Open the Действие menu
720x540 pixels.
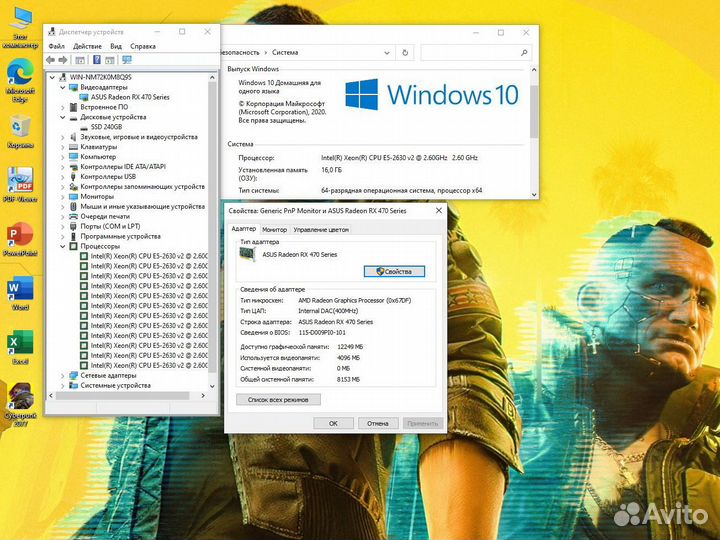coord(87,46)
